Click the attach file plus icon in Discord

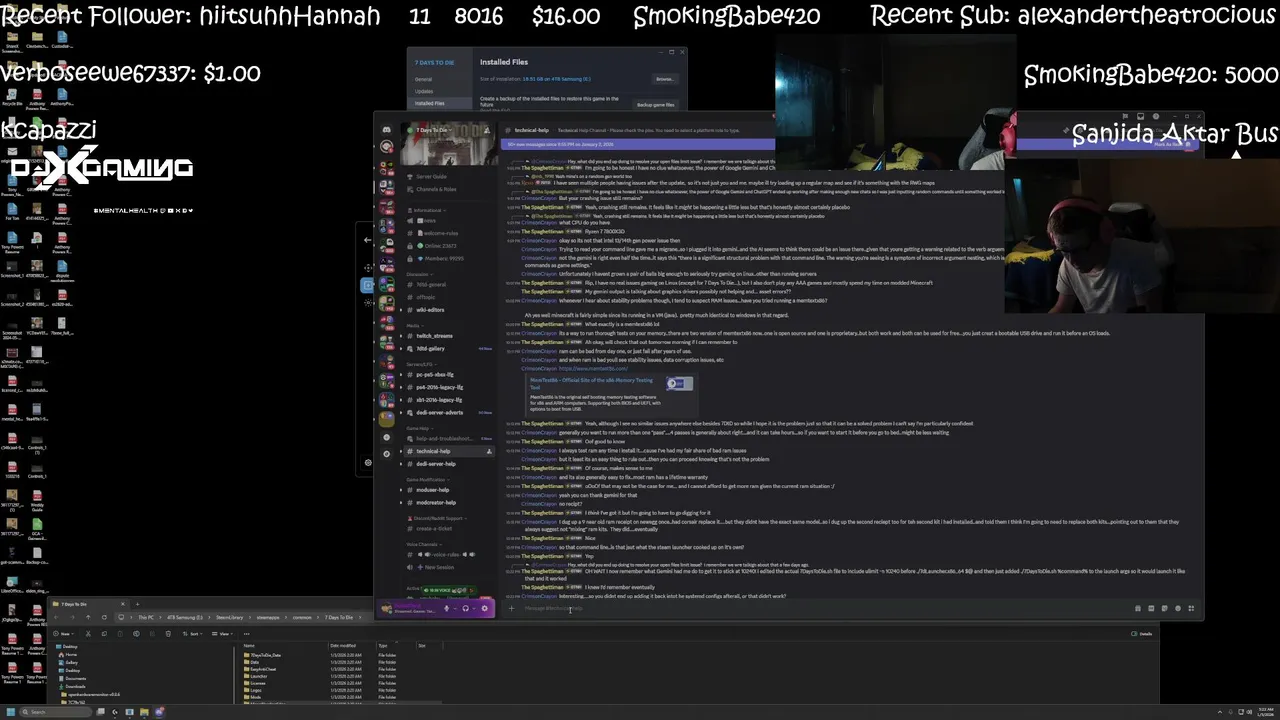coord(511,608)
